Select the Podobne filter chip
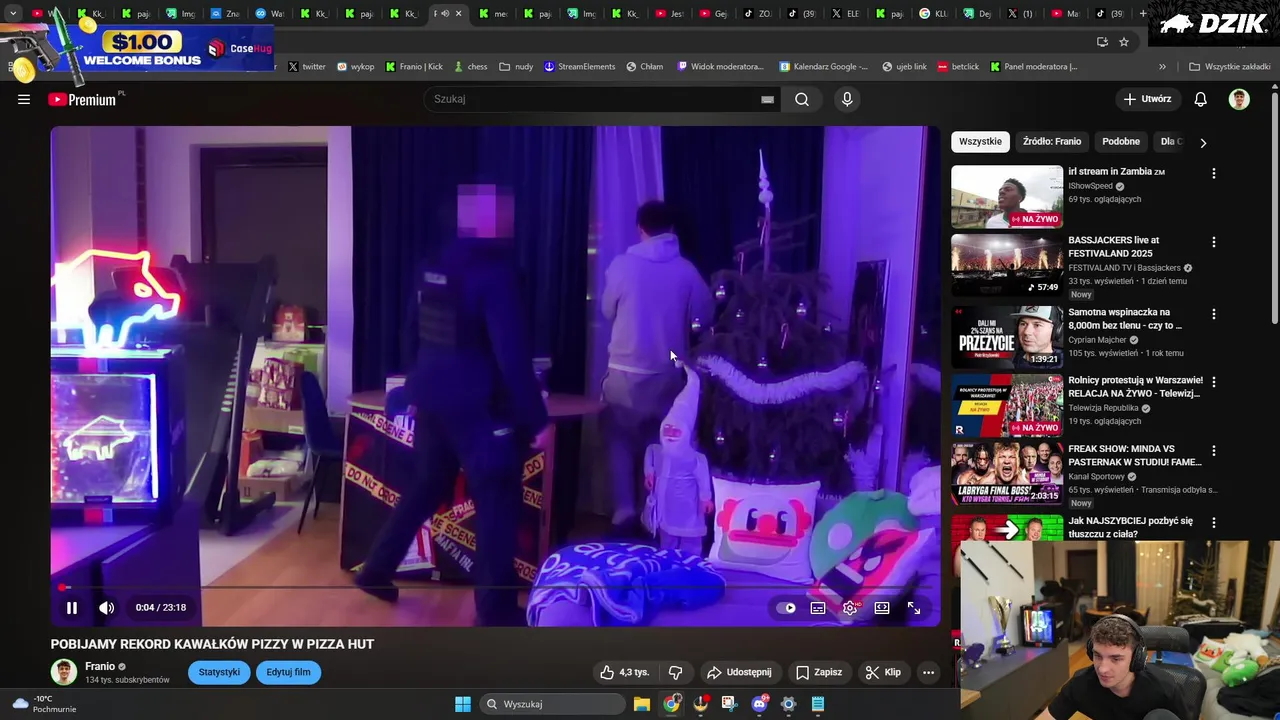 [x=1121, y=142]
